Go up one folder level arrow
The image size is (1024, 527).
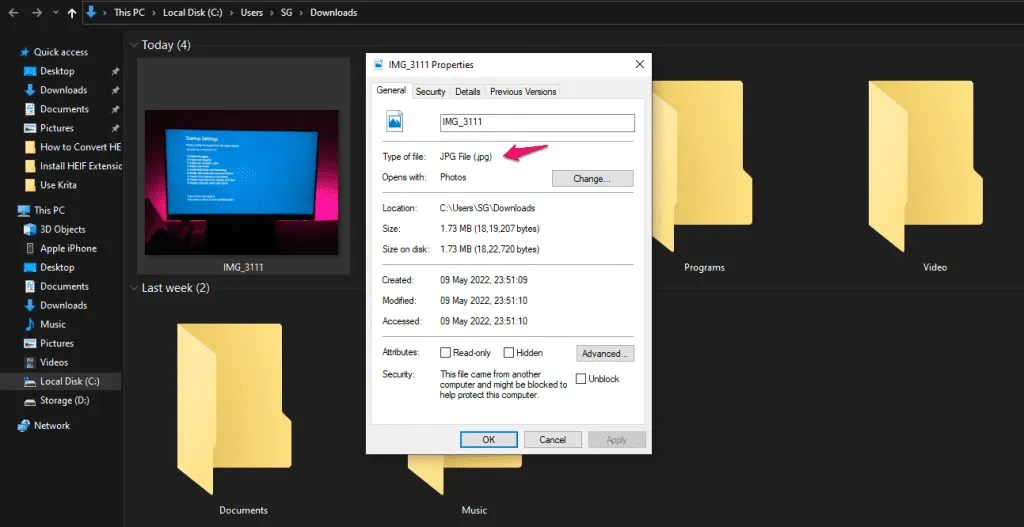click(x=72, y=12)
